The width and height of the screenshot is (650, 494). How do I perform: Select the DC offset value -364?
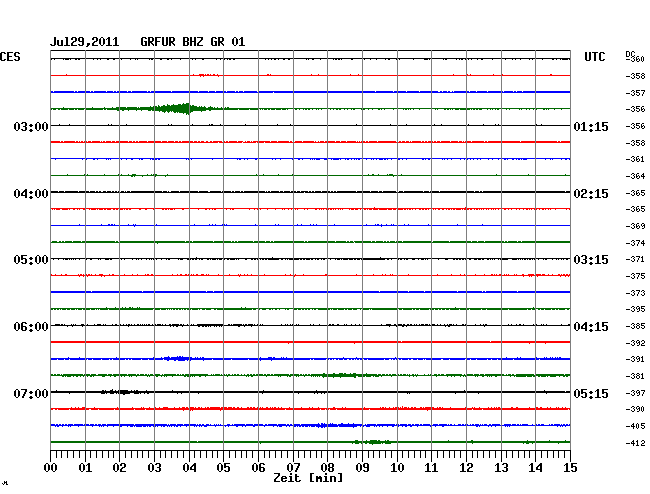coord(635,176)
